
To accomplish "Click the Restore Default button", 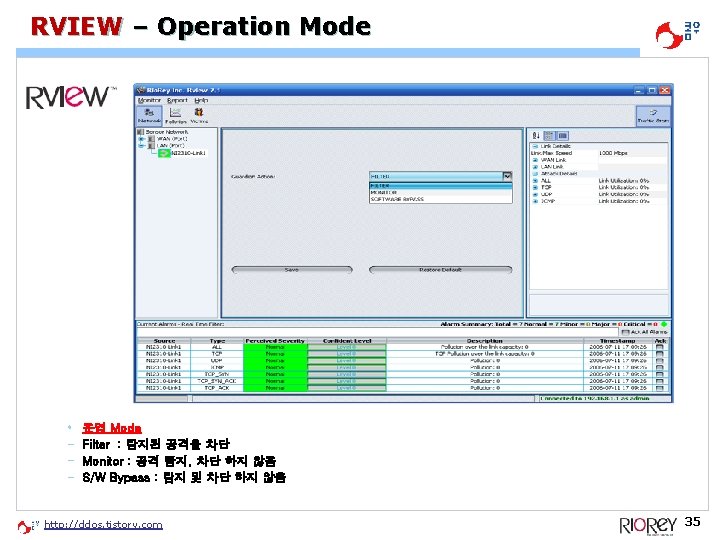I will 440,270.
